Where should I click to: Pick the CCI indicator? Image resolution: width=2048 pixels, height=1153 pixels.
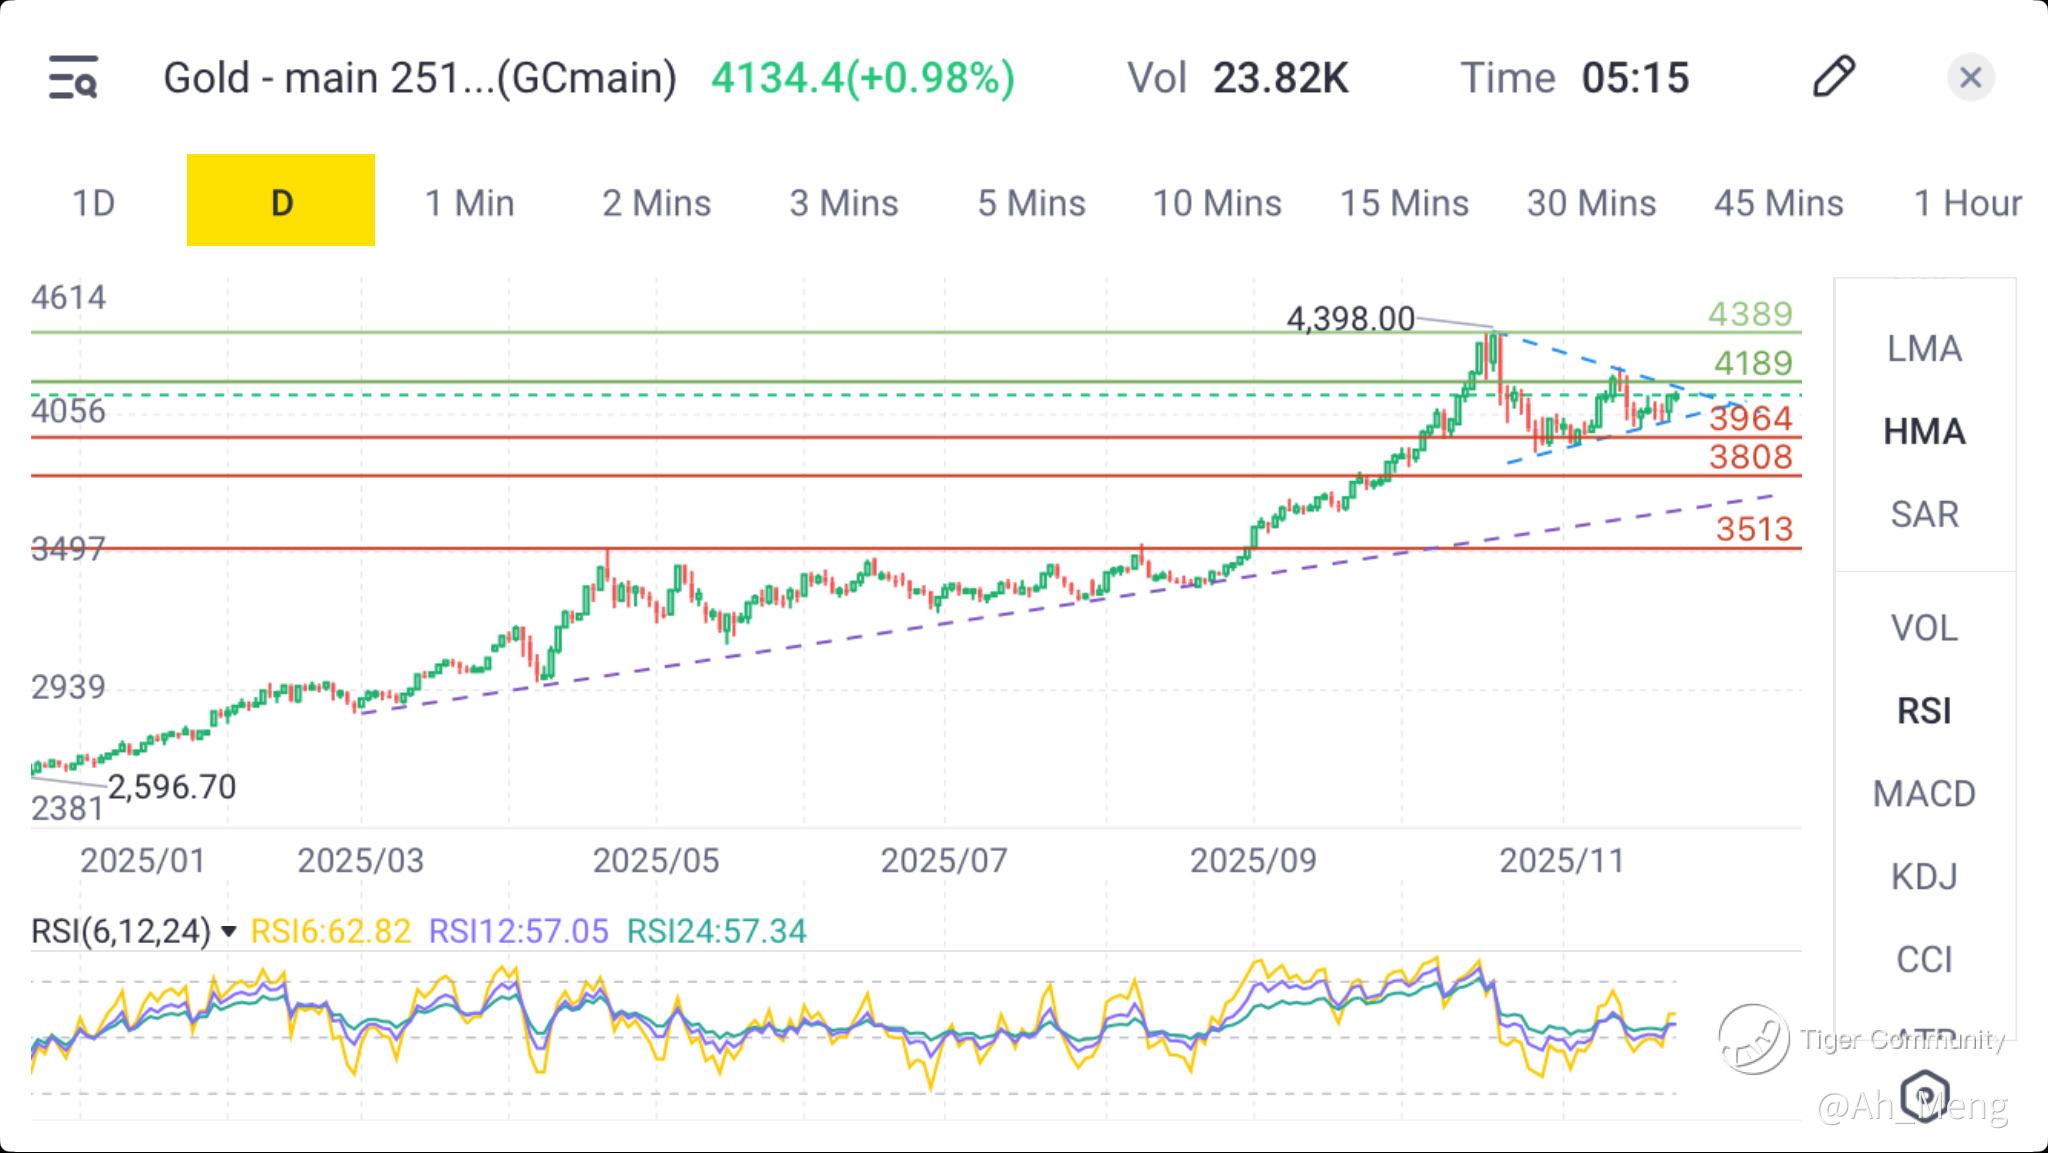click(1924, 960)
